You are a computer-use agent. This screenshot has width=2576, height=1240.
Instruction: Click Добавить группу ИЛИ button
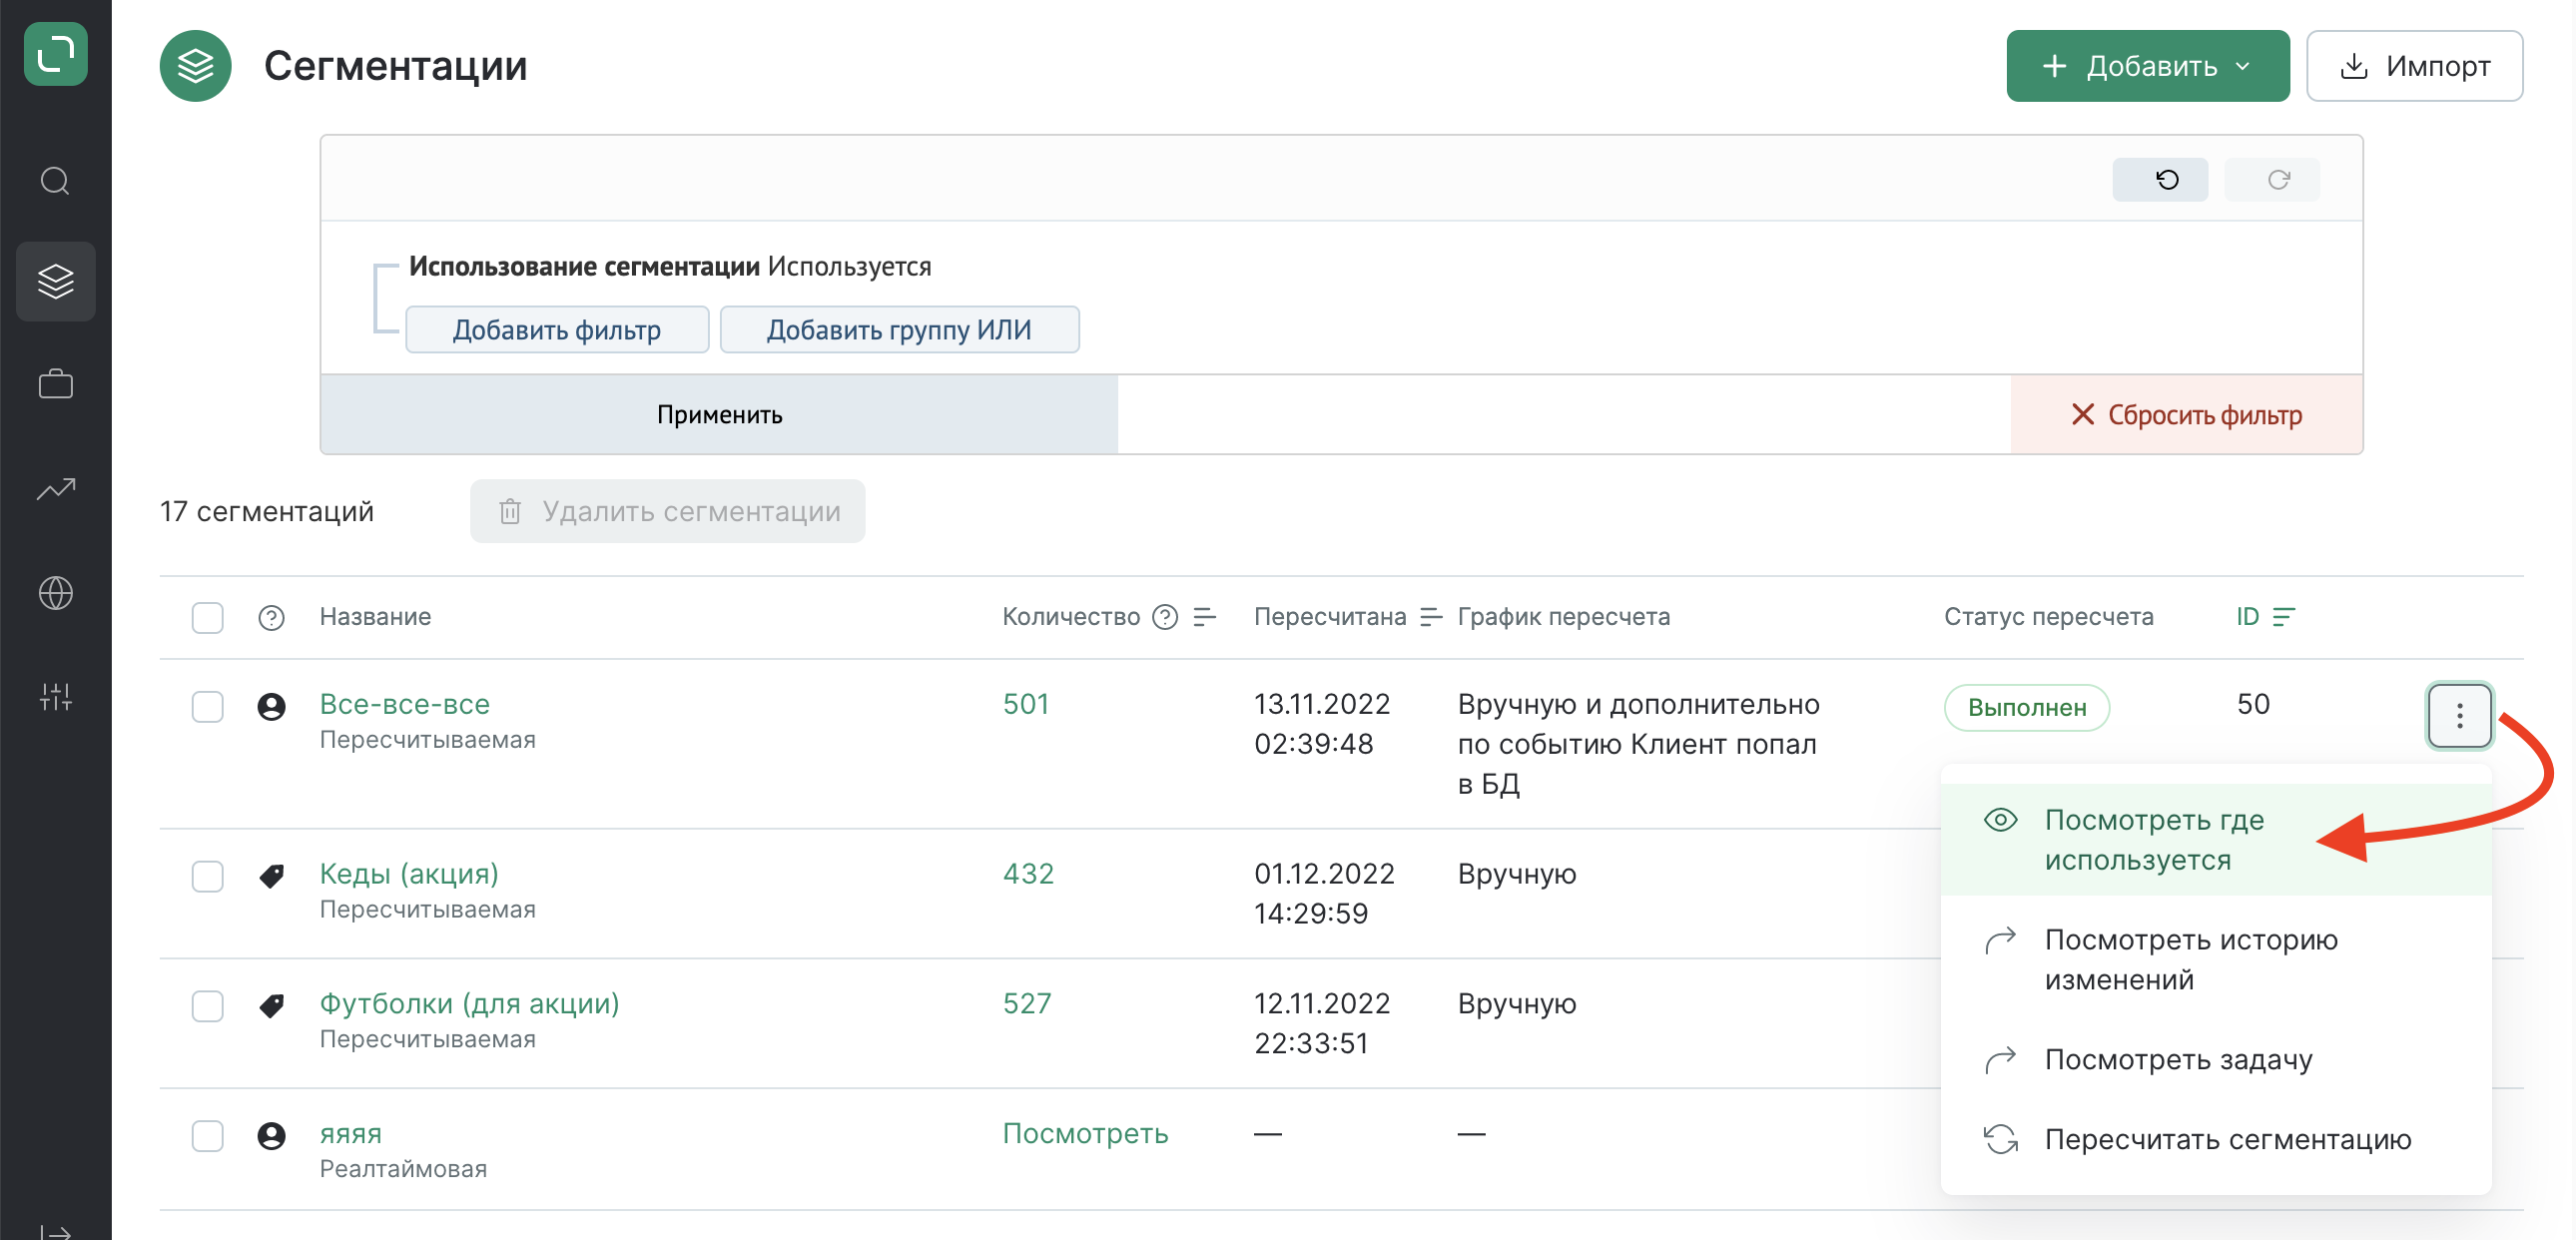pos(899,330)
